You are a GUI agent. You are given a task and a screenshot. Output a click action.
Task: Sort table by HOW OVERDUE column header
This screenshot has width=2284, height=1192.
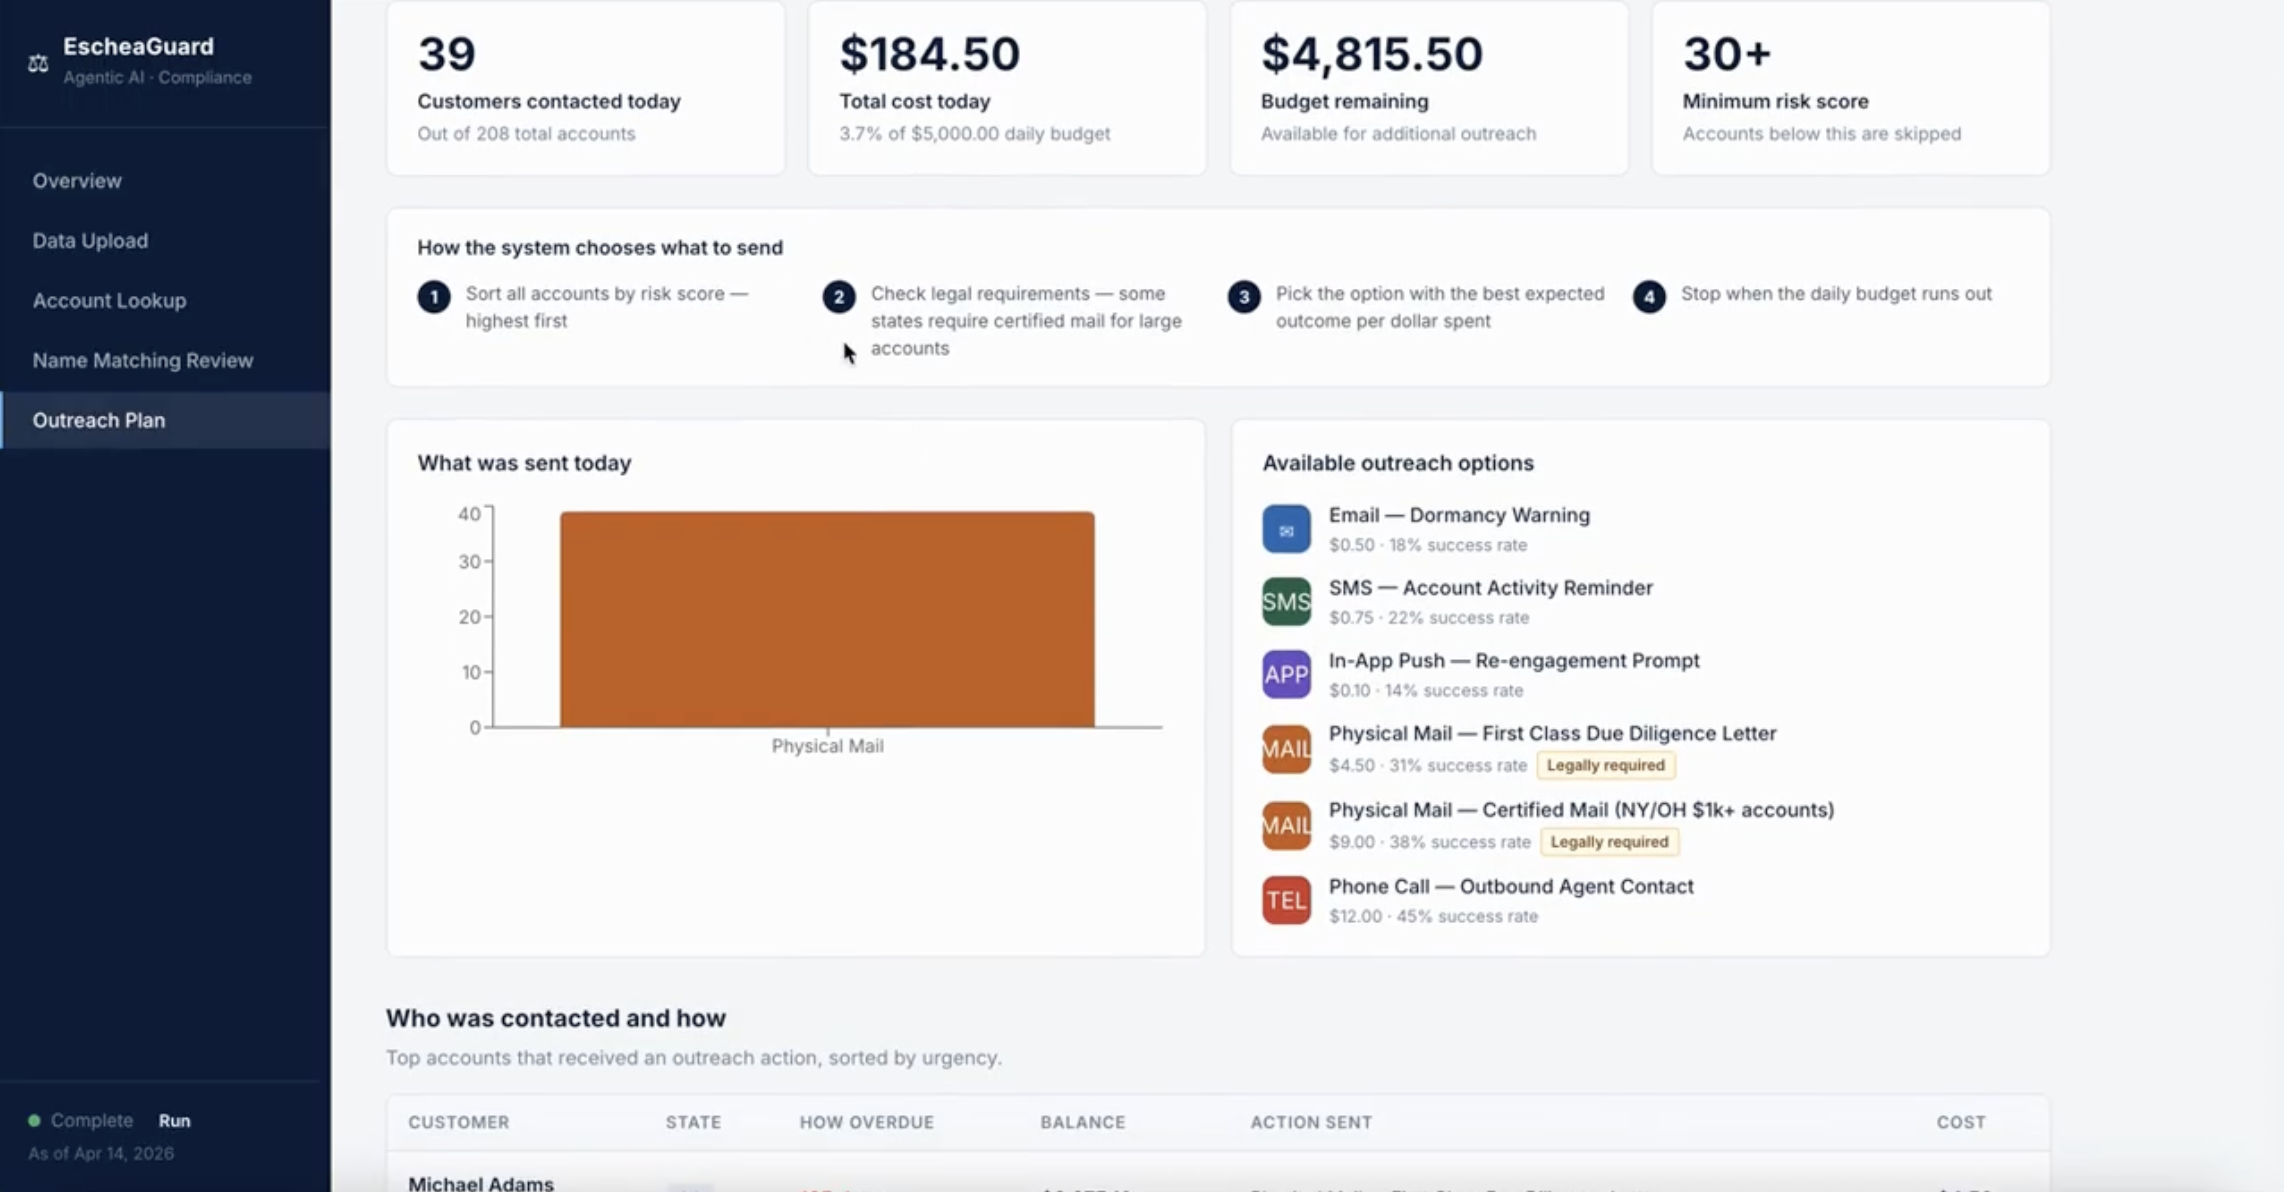pyautogui.click(x=866, y=1122)
